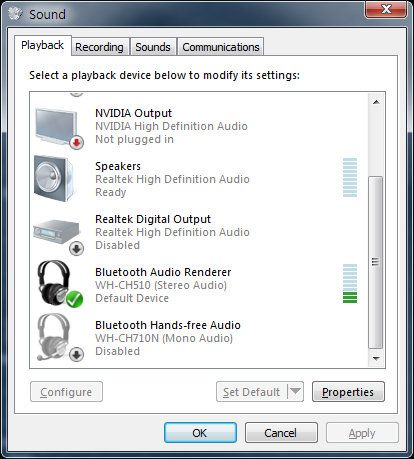Click the "WH-CH710N (Mono Audio)" text
Image resolution: width=414 pixels, height=459 pixels.
[164, 338]
